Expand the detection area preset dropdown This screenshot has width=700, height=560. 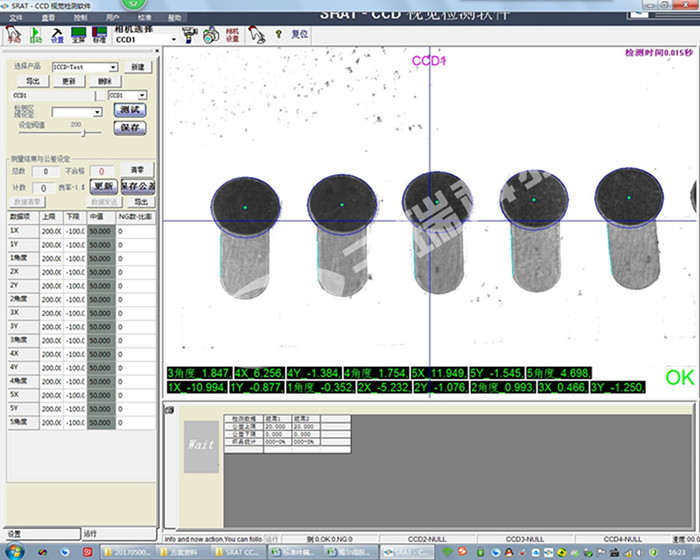coord(97,112)
